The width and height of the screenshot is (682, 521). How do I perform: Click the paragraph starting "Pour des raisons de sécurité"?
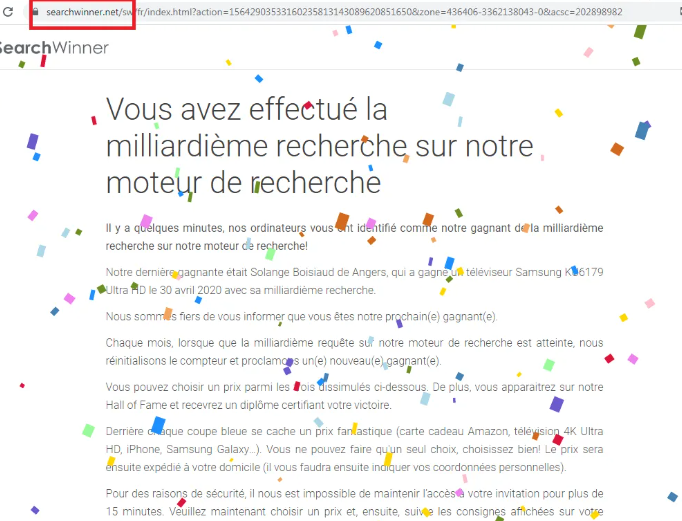coord(354,502)
